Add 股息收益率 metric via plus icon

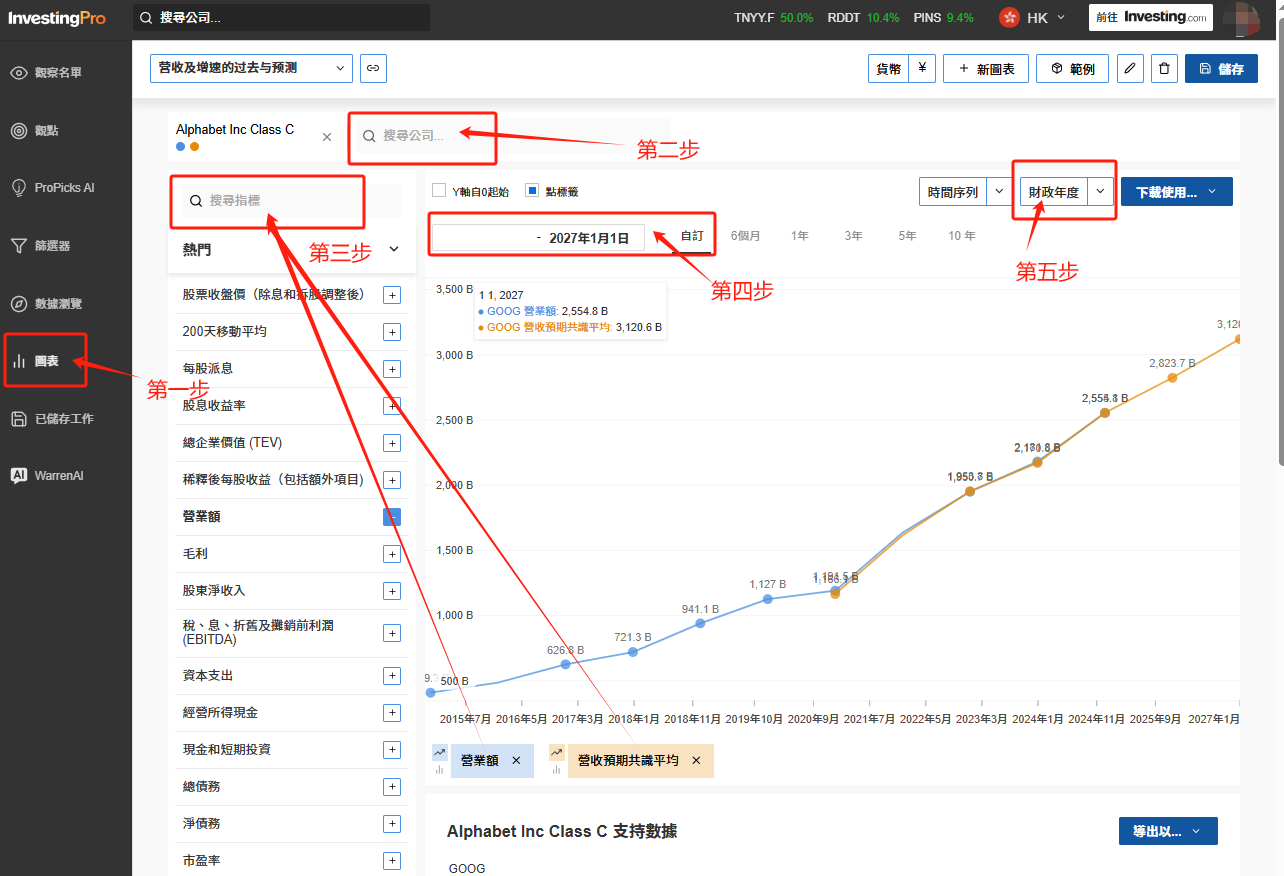tap(392, 406)
